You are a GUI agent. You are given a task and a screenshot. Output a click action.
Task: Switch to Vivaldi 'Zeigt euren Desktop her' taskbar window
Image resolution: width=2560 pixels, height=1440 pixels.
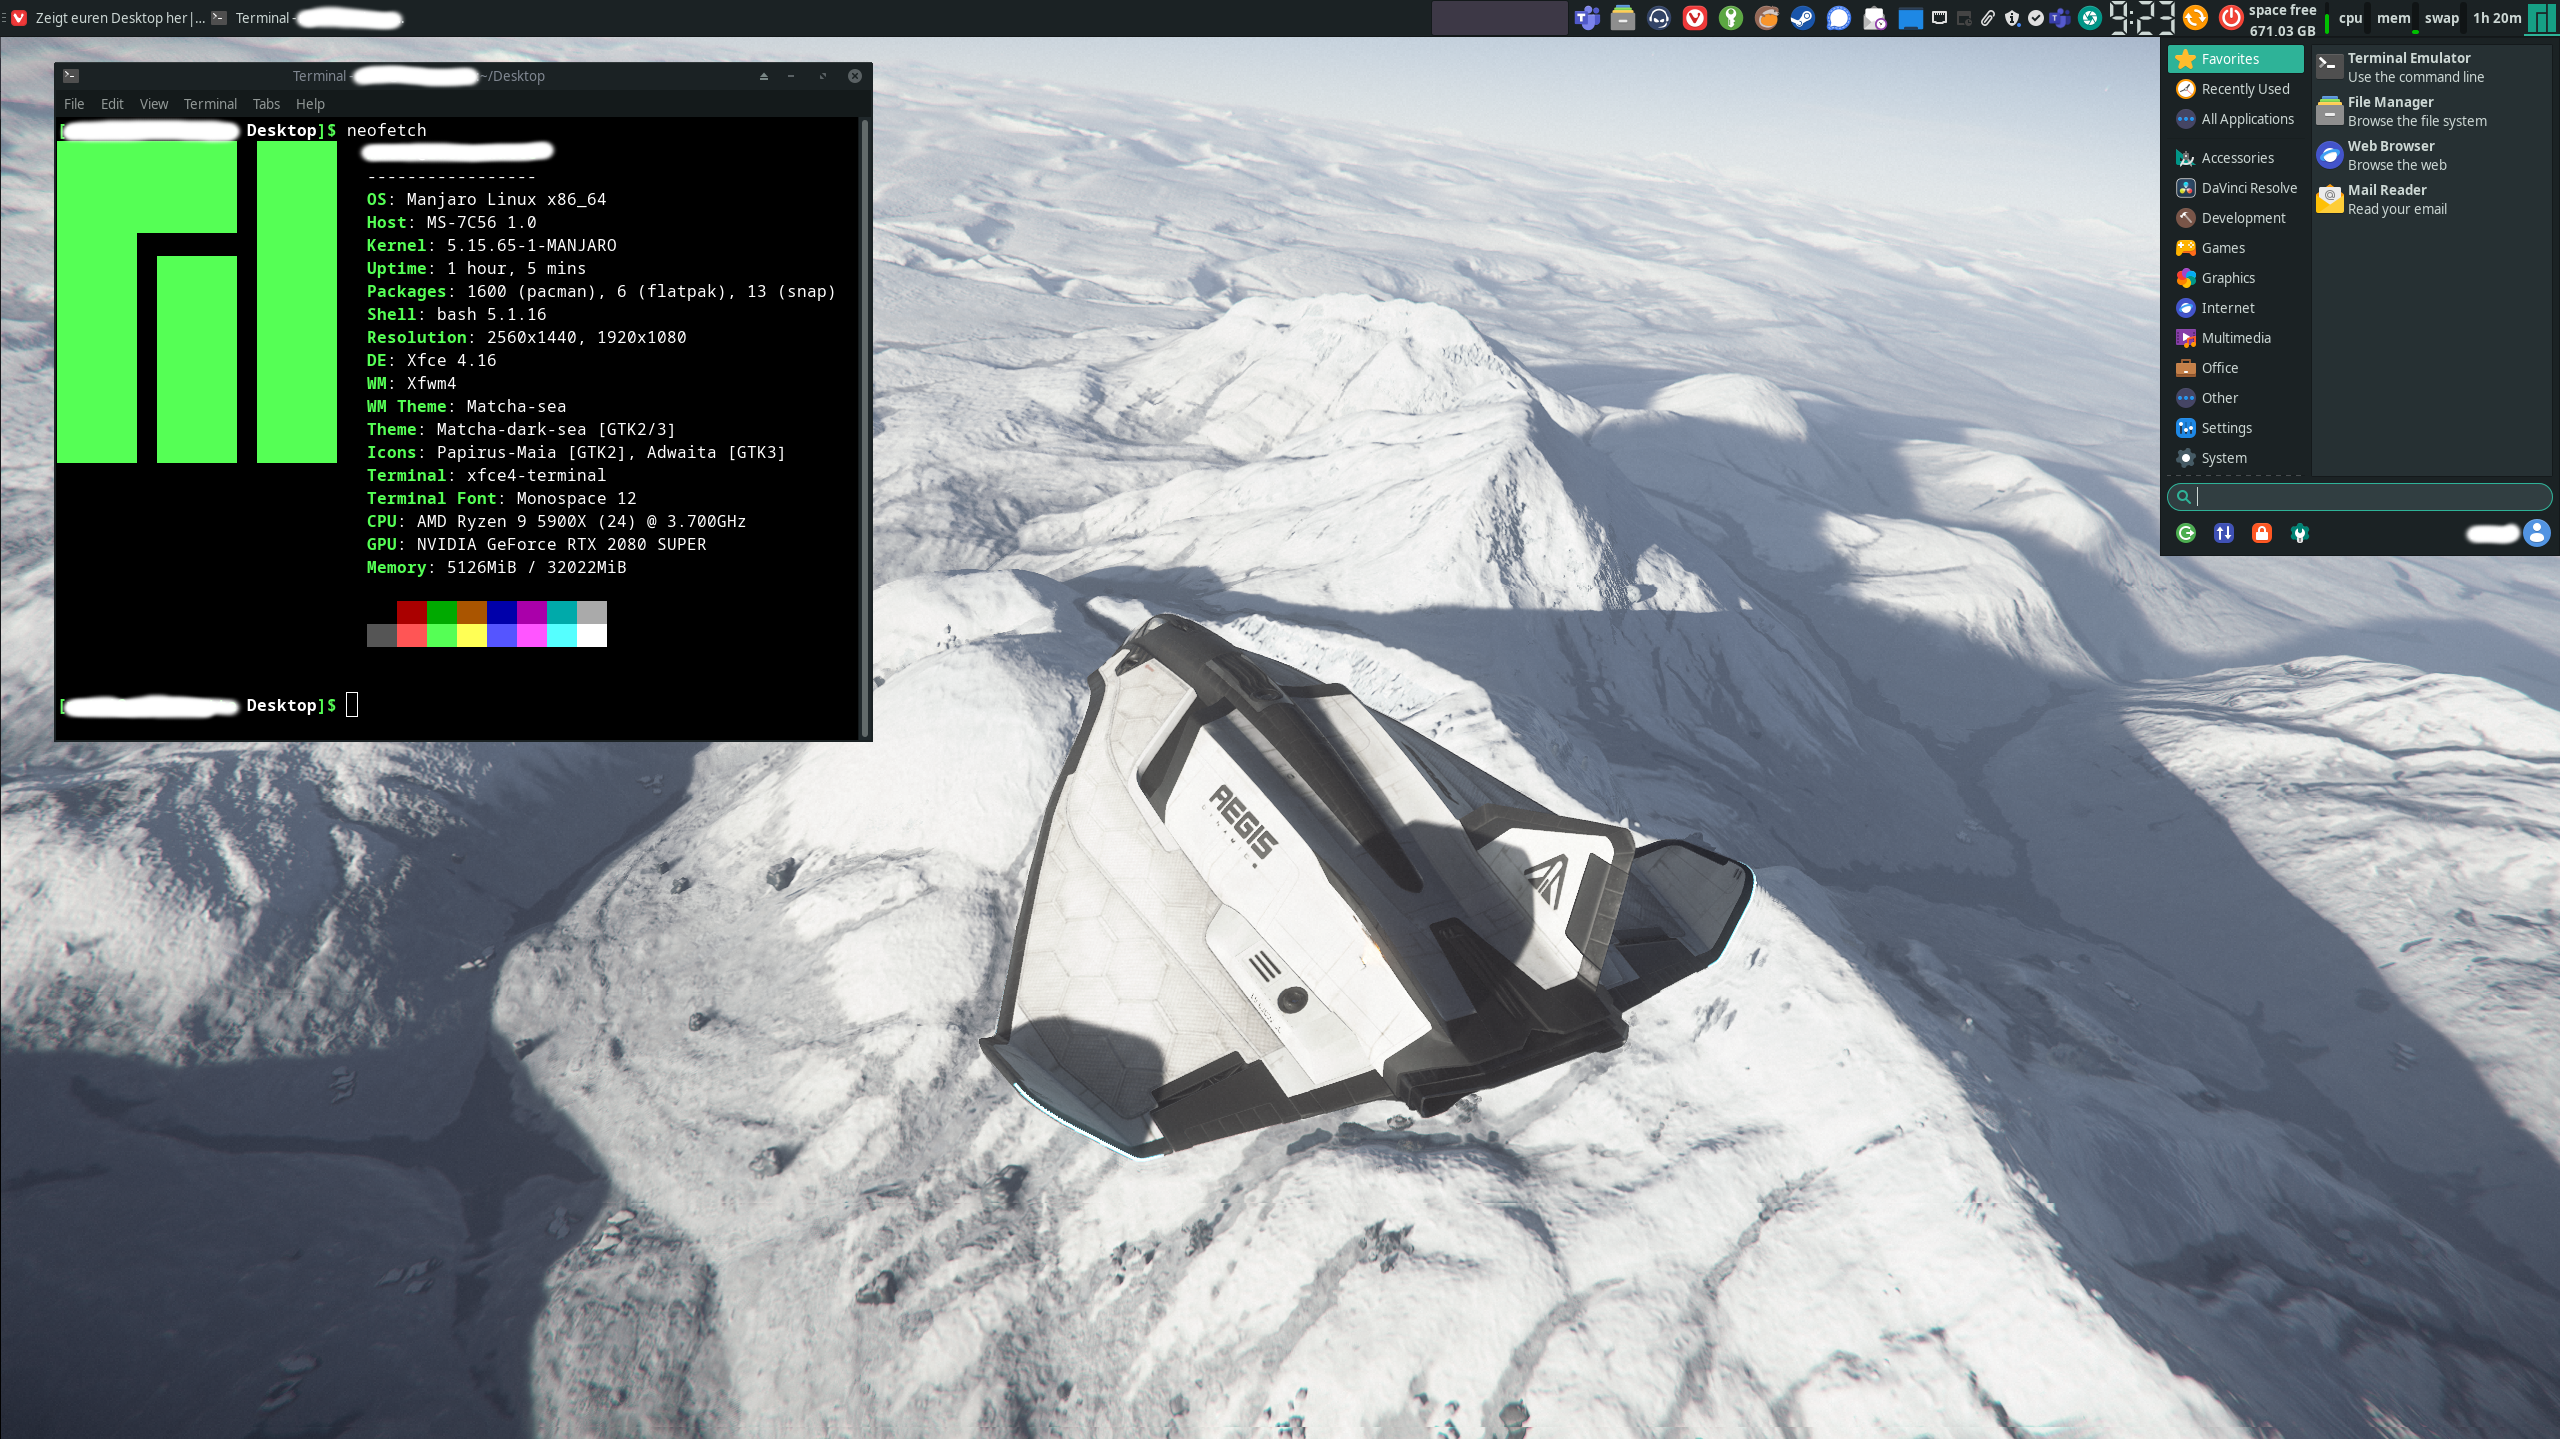(x=108, y=18)
